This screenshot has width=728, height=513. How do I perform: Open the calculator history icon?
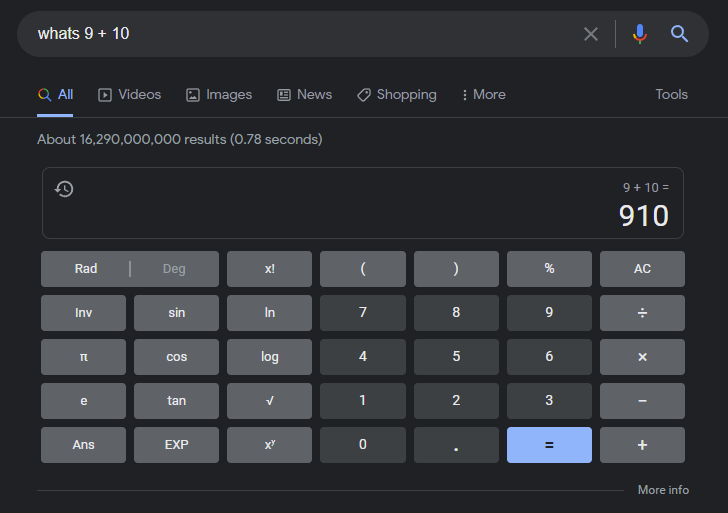point(64,189)
